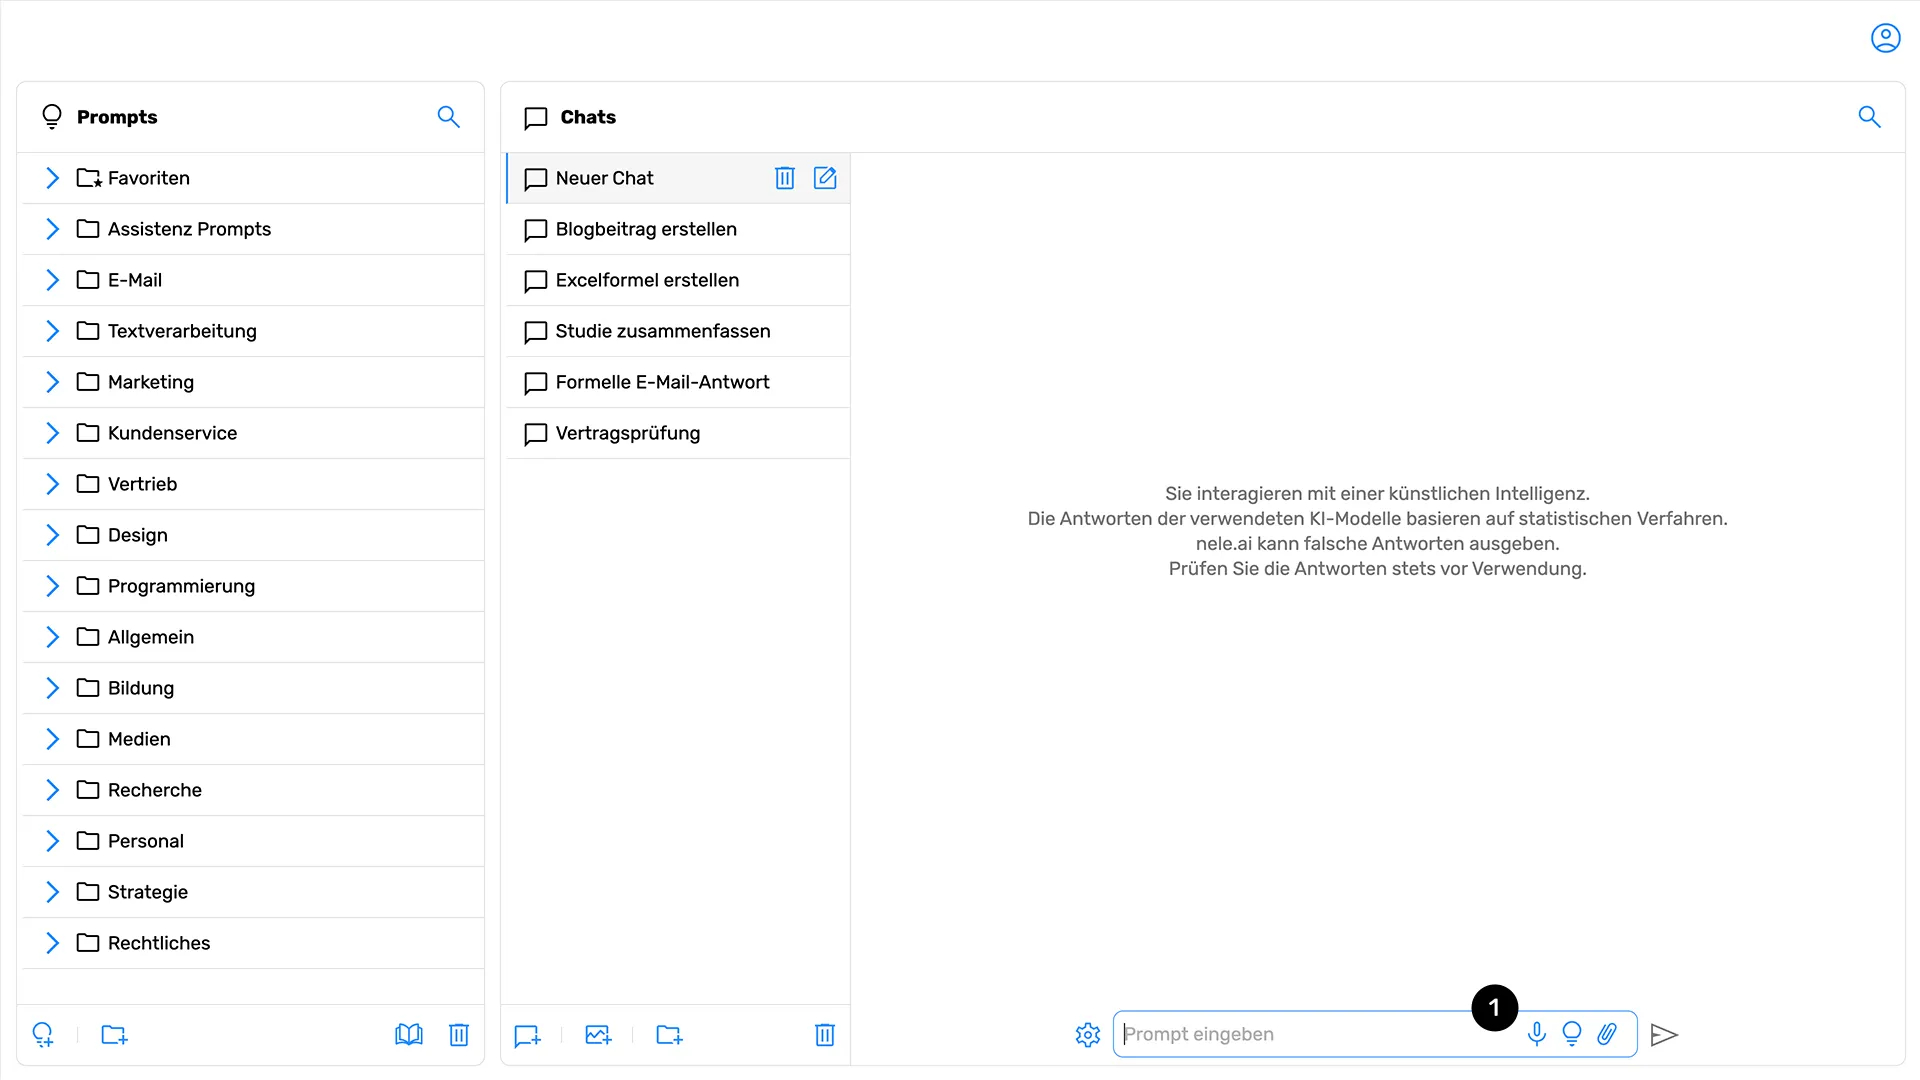This screenshot has width=1920, height=1080.
Task: Click the send prompt arrow icon
Action: pos(1663,1035)
